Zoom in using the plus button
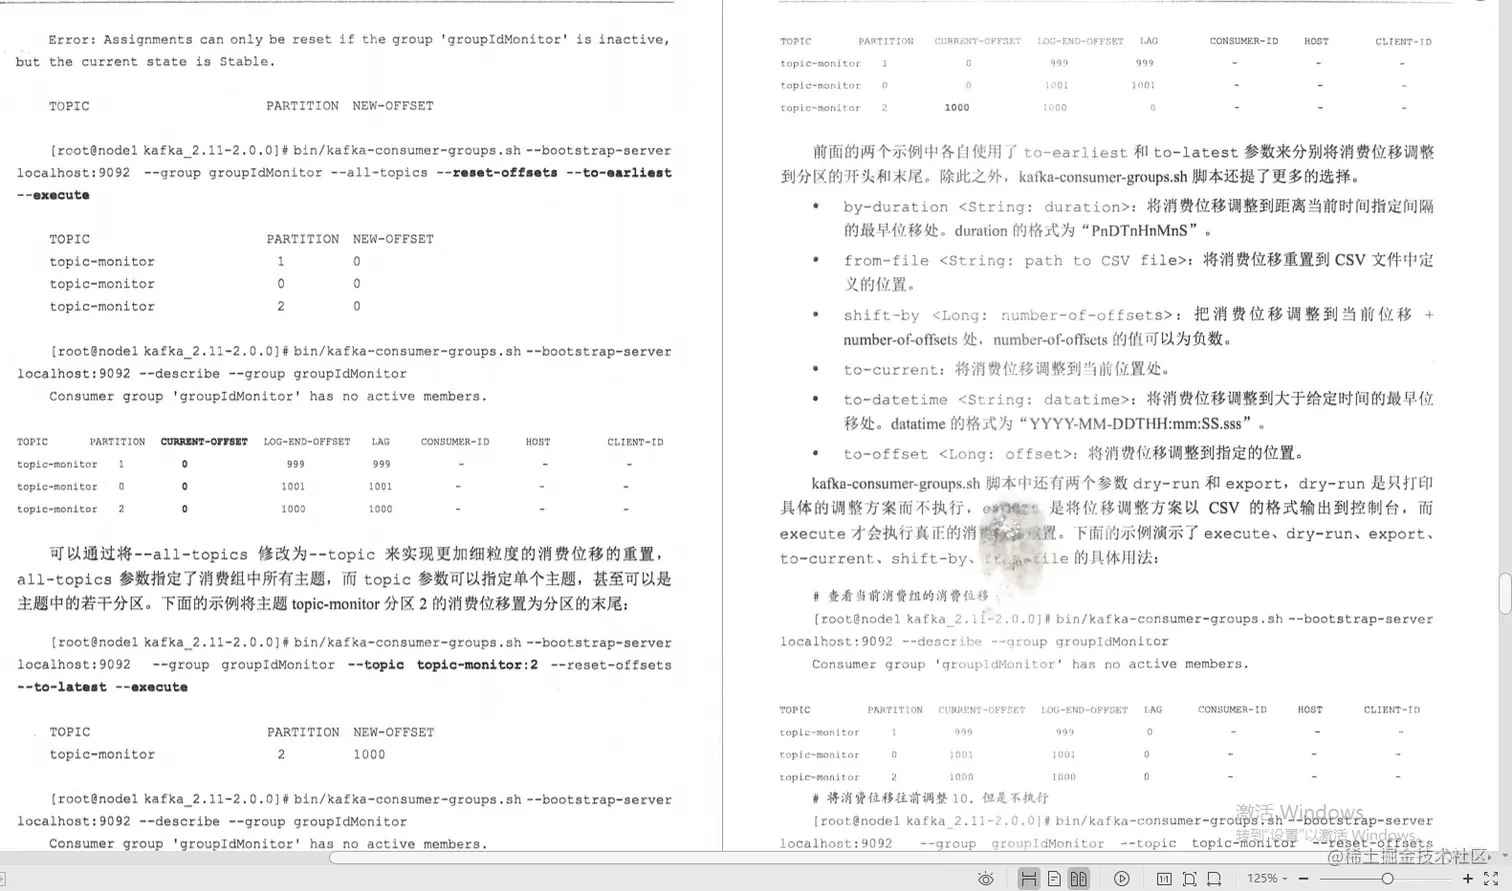 (1467, 878)
